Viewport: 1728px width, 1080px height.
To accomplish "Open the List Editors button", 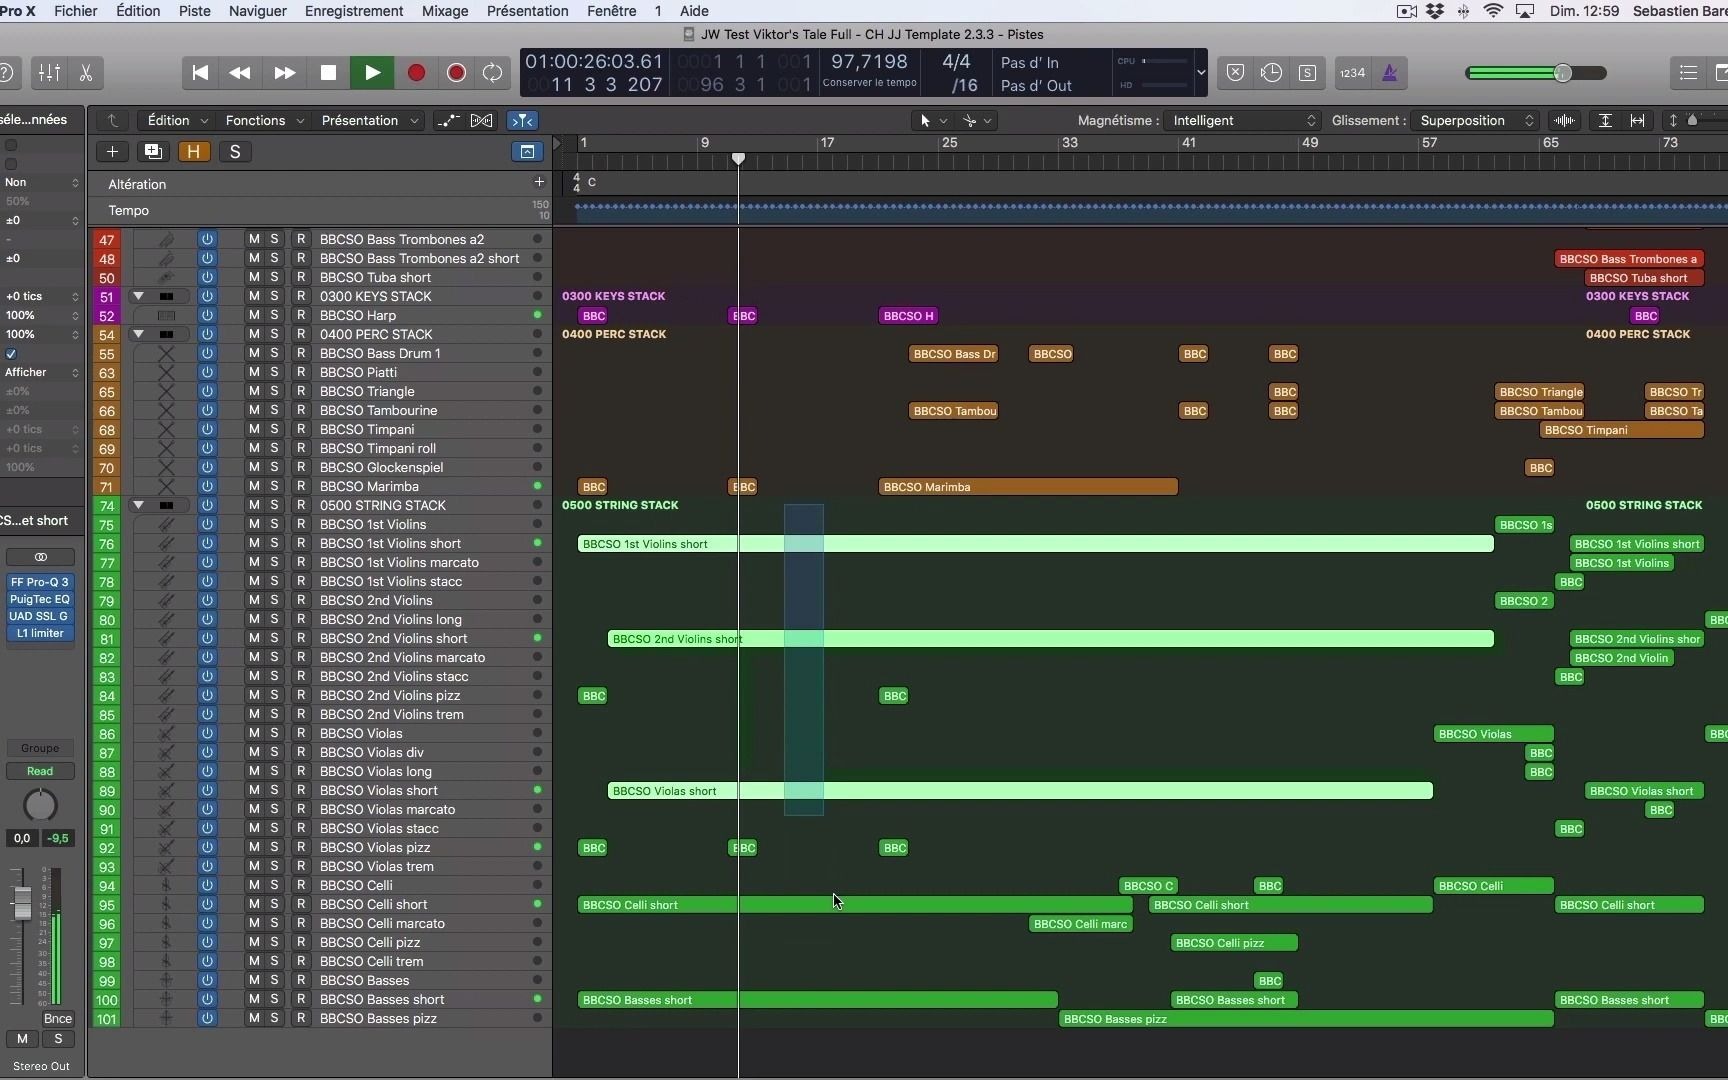I will (1688, 73).
